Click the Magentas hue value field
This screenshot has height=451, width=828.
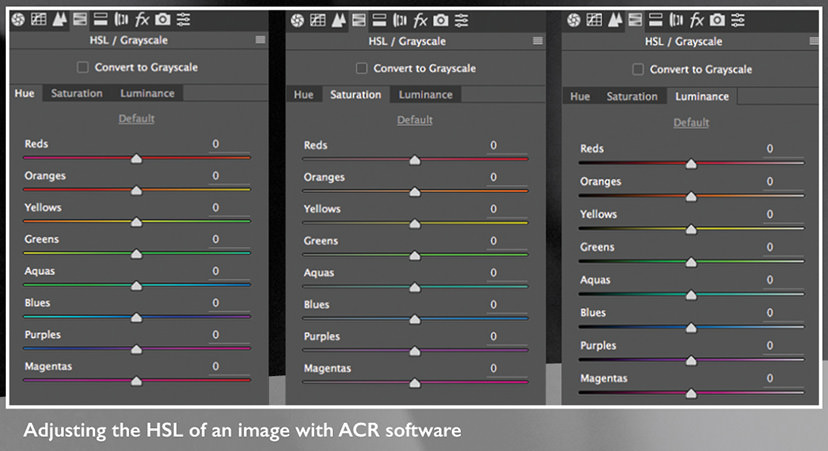[228, 367]
